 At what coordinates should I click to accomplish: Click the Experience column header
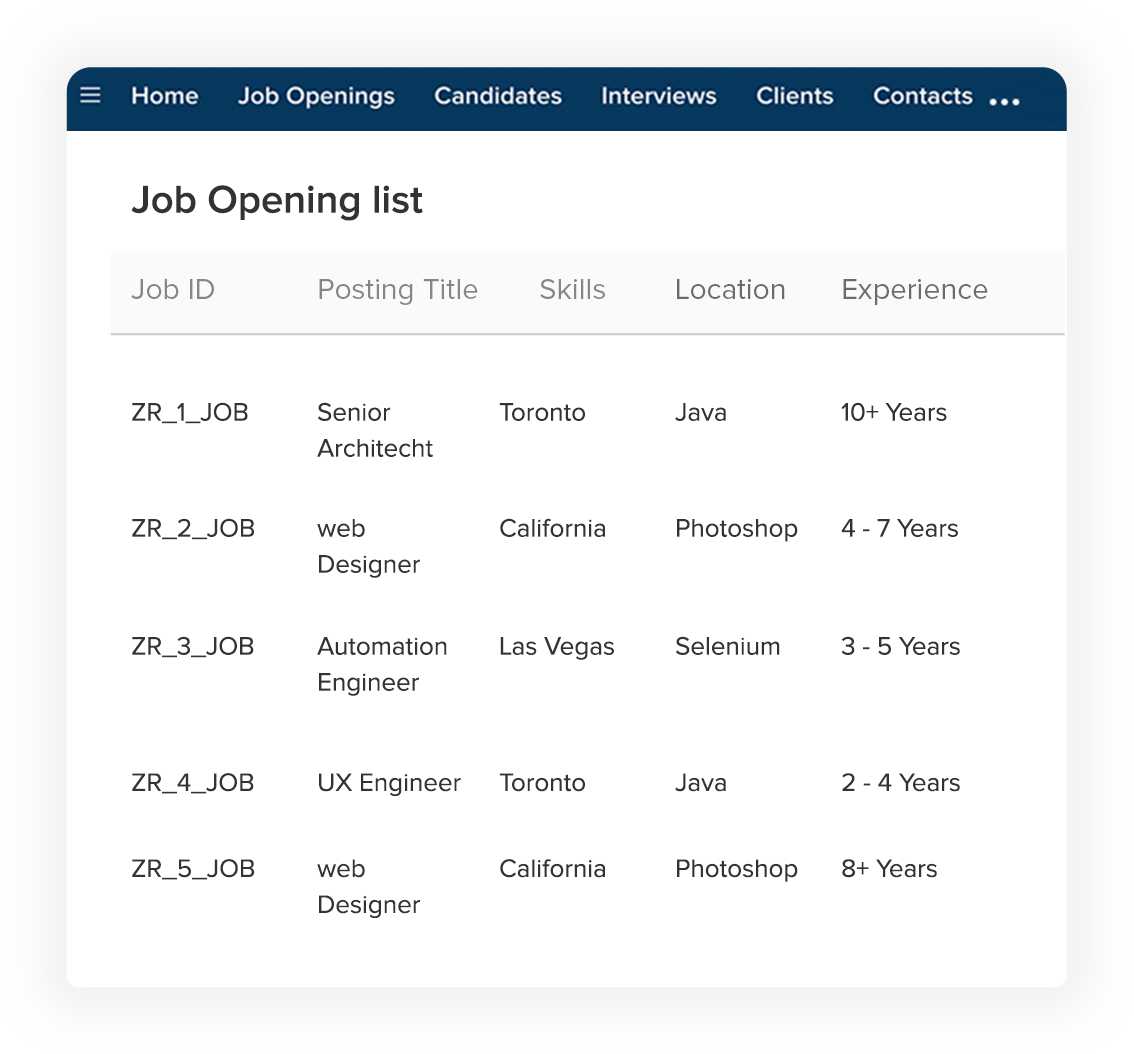coord(915,290)
